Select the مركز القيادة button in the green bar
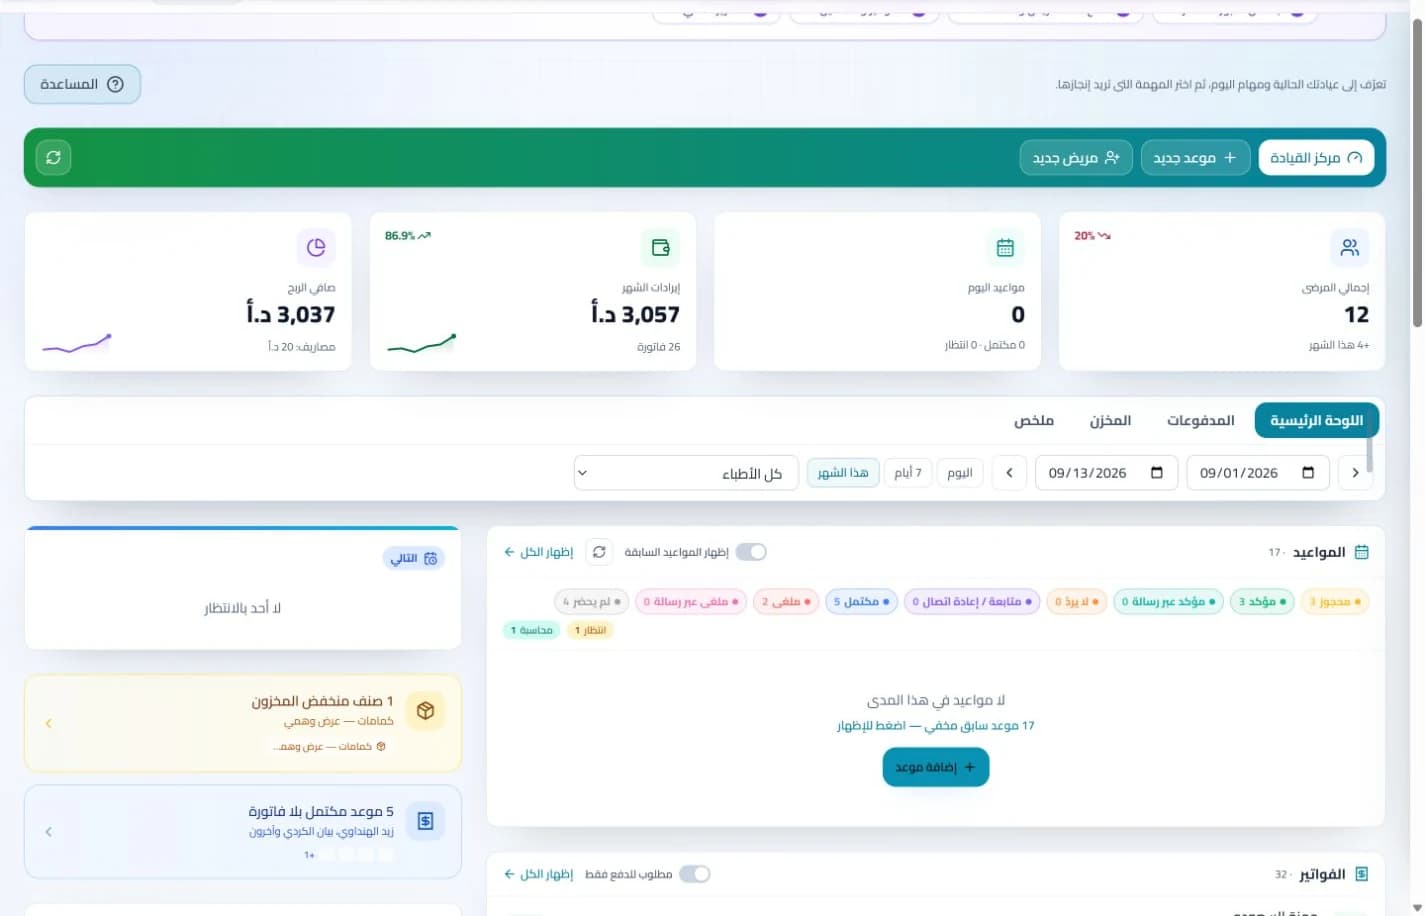Screen dimensions: 1425x916 click(1316, 158)
